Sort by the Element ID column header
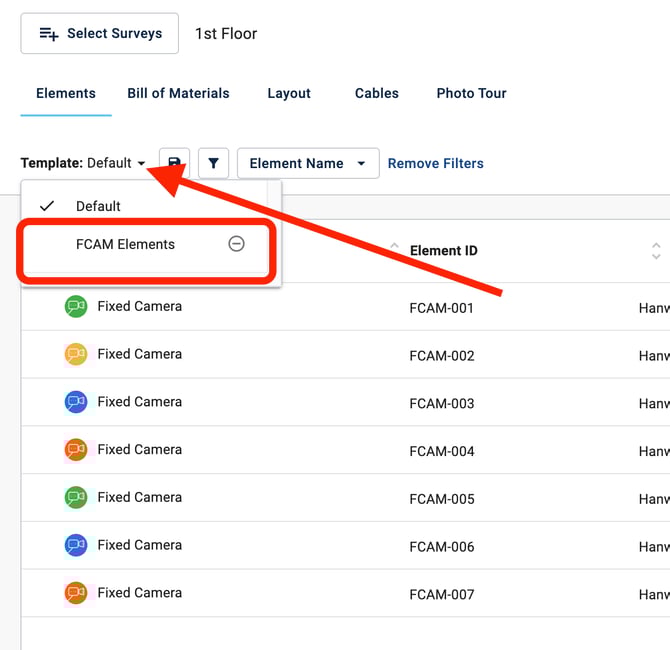This screenshot has height=650, width=670. click(x=443, y=251)
